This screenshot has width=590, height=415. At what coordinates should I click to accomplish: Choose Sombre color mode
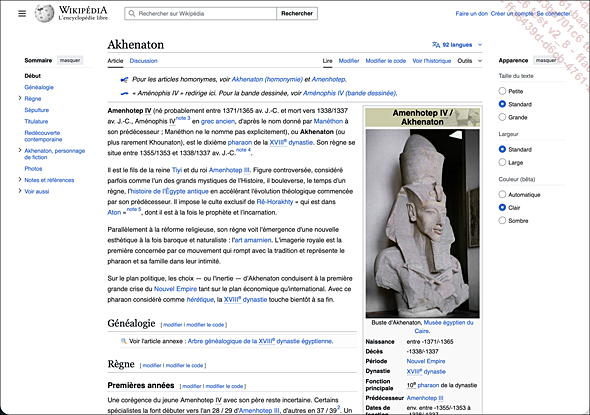click(502, 220)
